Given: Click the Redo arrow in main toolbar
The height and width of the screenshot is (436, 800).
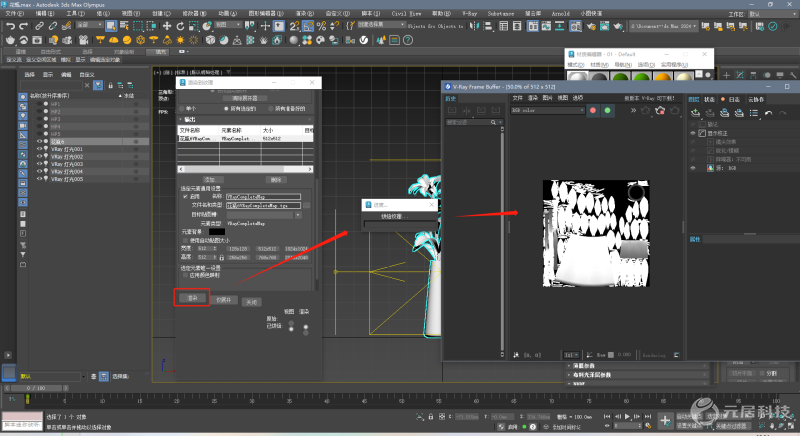Looking at the screenshot, I should pos(23,25).
